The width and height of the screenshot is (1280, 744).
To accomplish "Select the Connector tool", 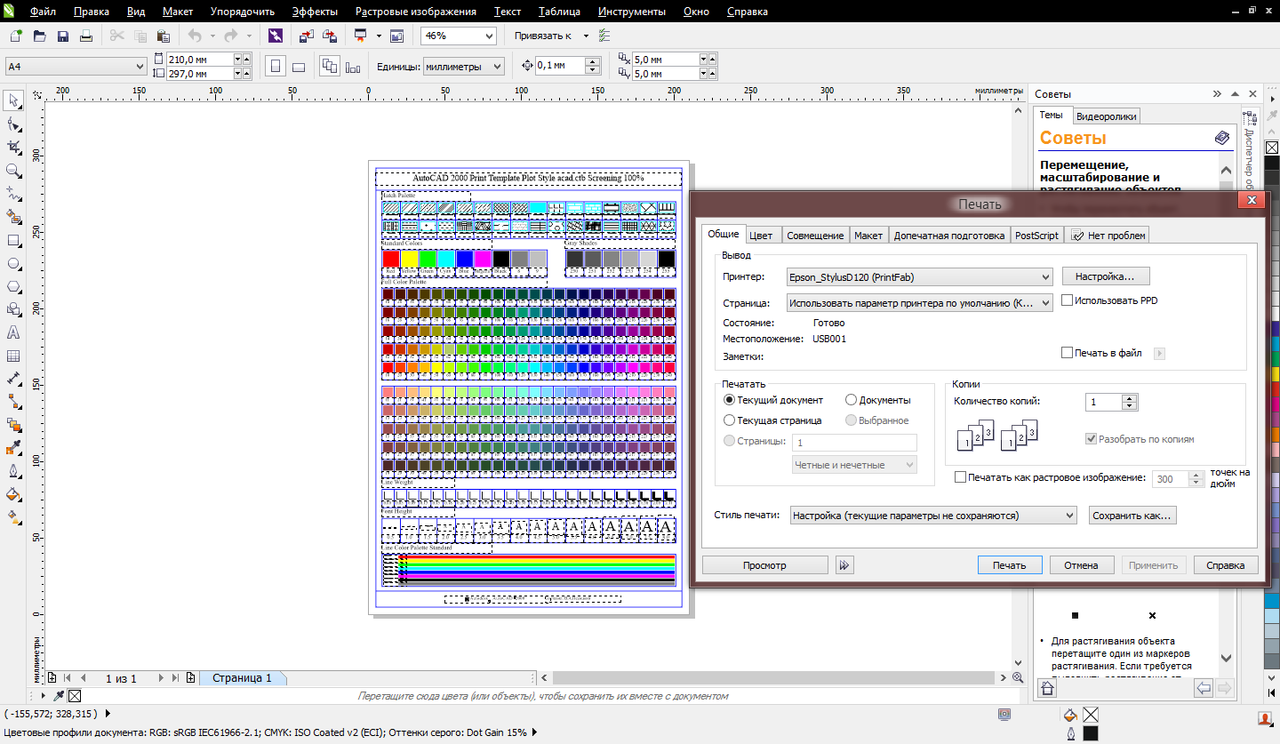I will [x=14, y=402].
